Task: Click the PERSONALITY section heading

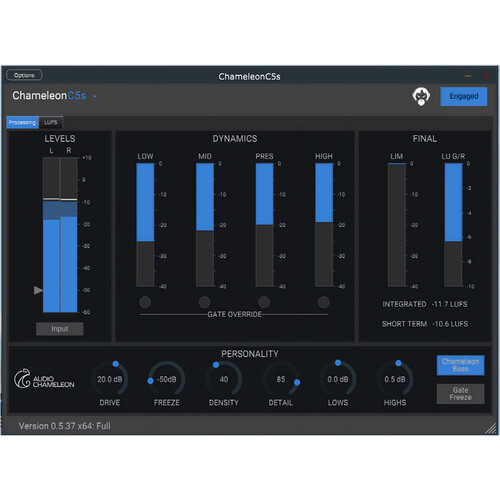Action: tap(250, 354)
